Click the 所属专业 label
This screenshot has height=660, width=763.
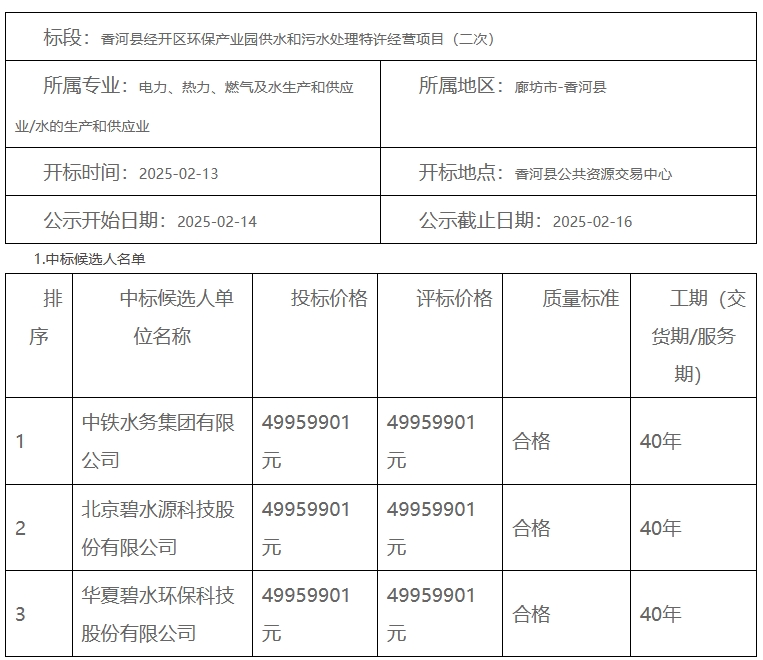(85, 86)
